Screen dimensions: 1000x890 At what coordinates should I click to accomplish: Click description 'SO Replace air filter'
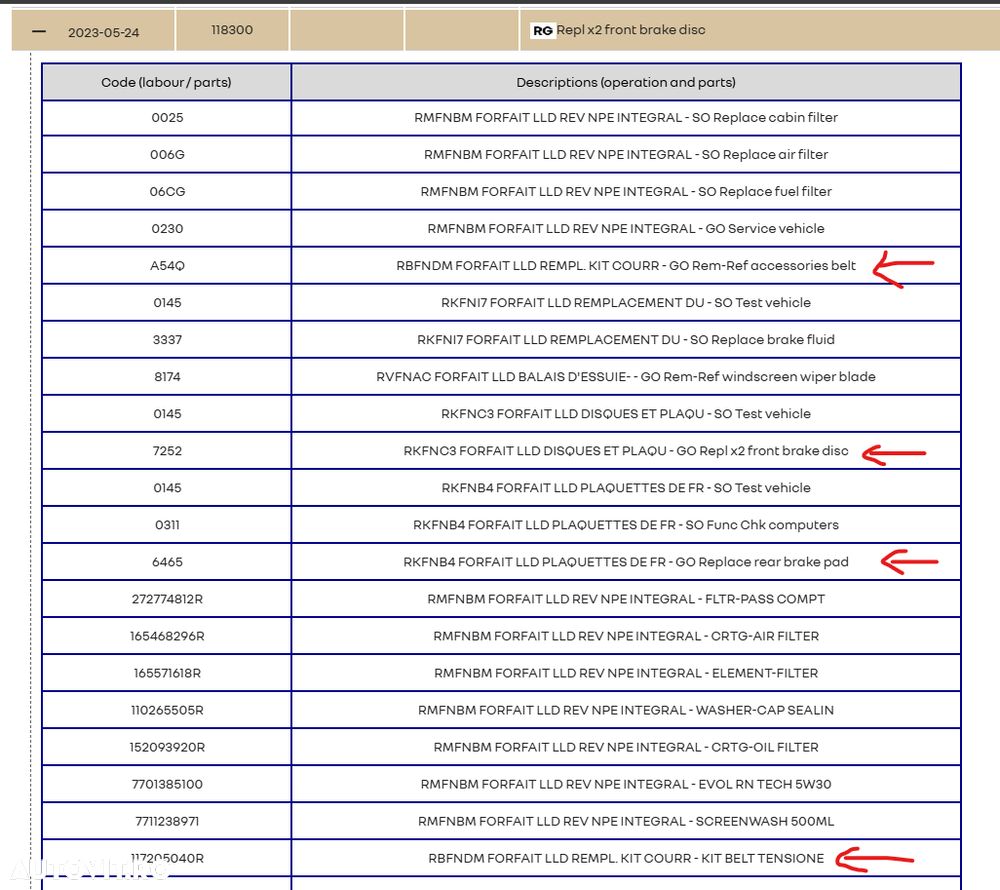(x=765, y=154)
